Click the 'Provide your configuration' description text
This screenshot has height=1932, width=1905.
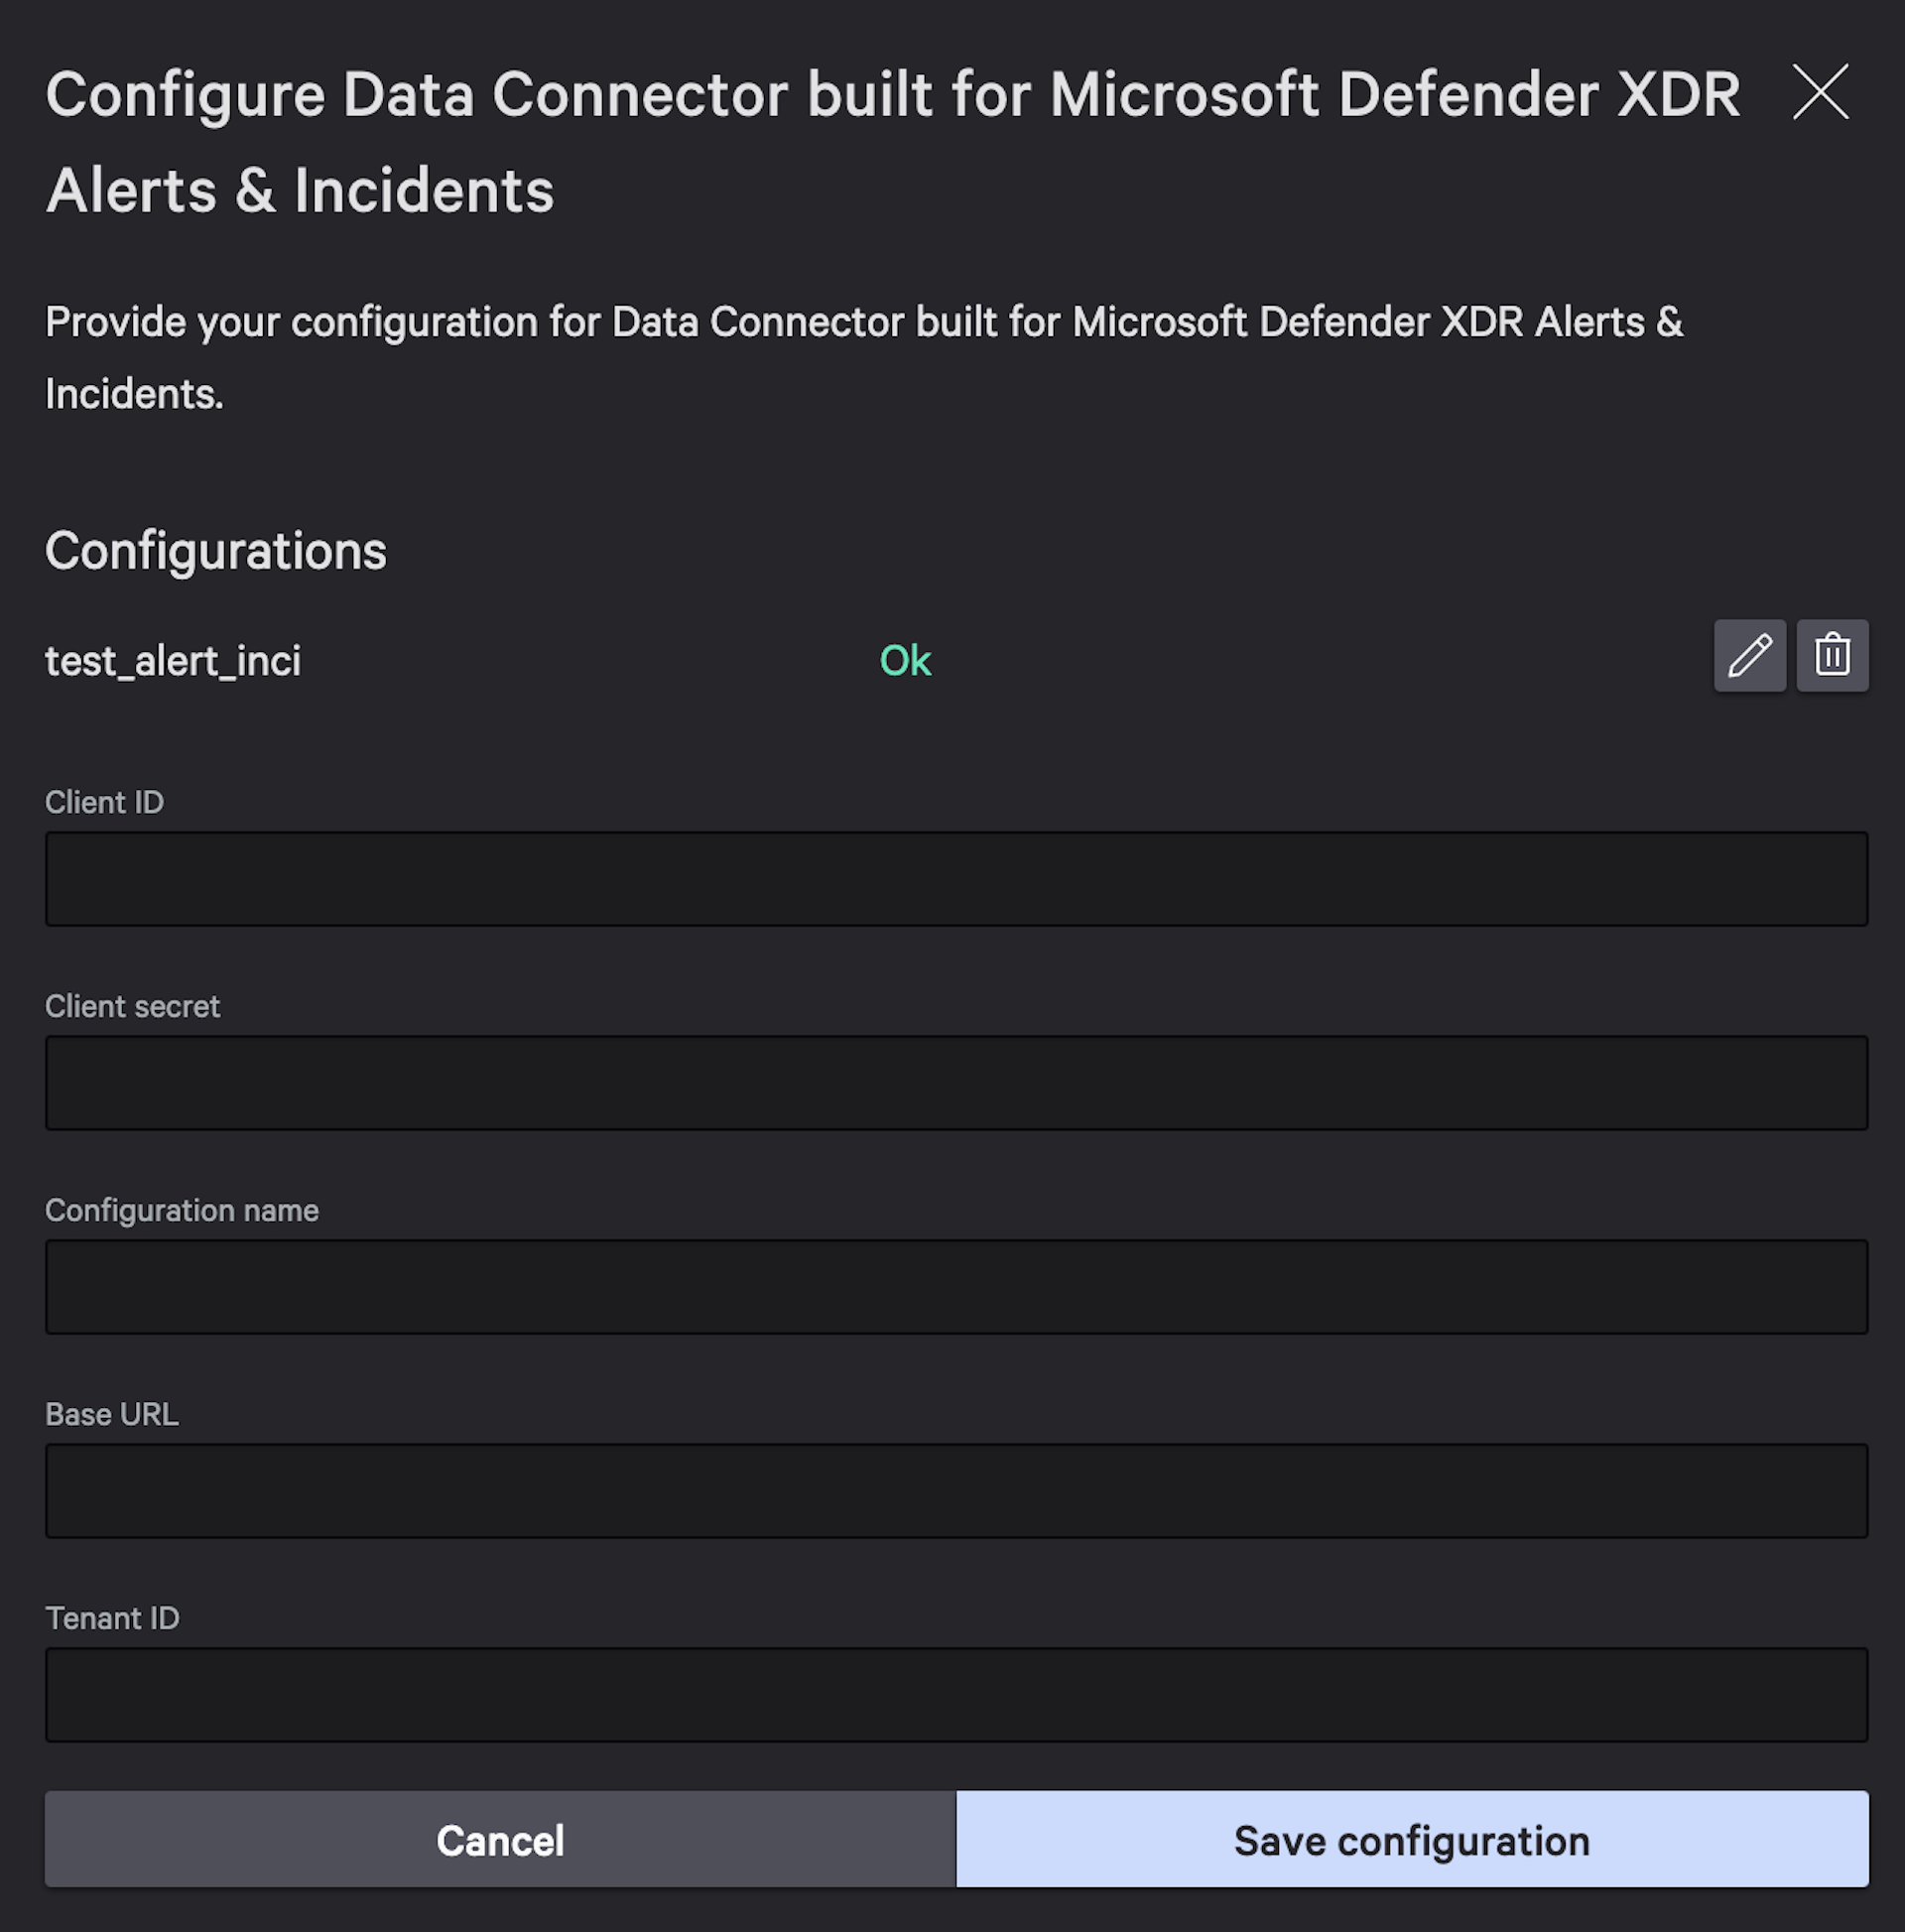[x=864, y=323]
